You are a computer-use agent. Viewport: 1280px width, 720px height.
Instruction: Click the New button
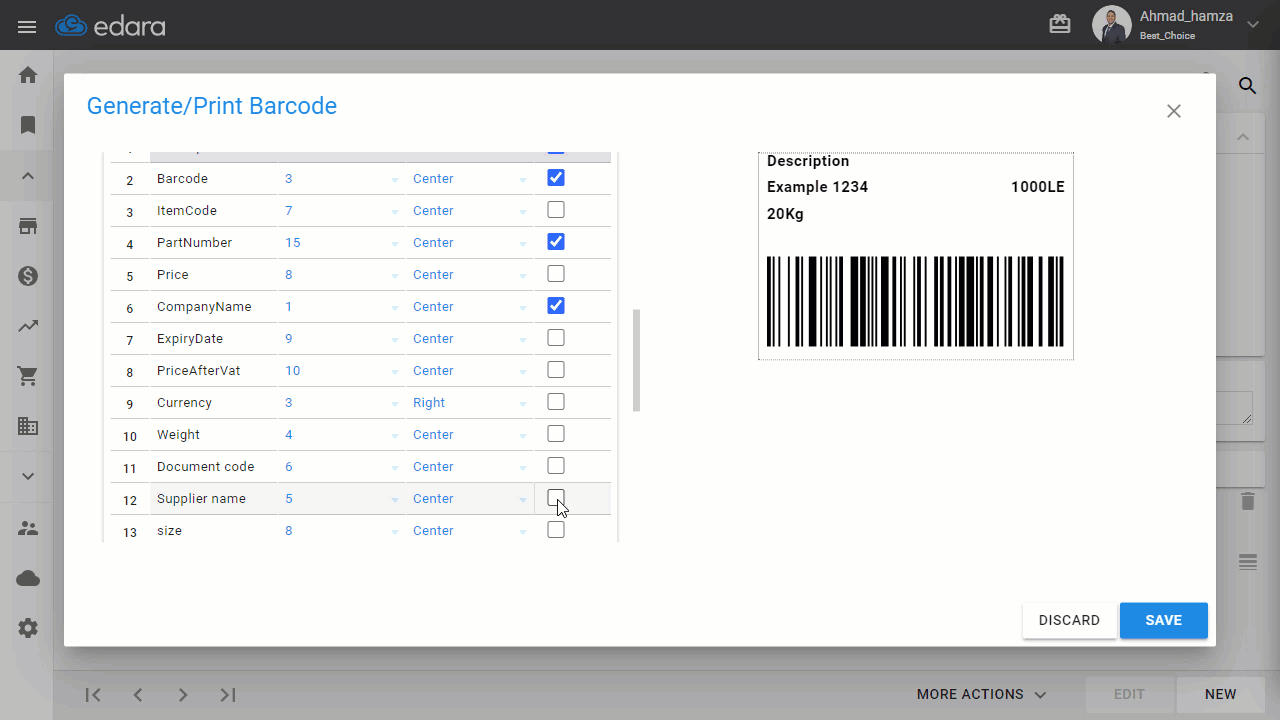click(x=1220, y=694)
